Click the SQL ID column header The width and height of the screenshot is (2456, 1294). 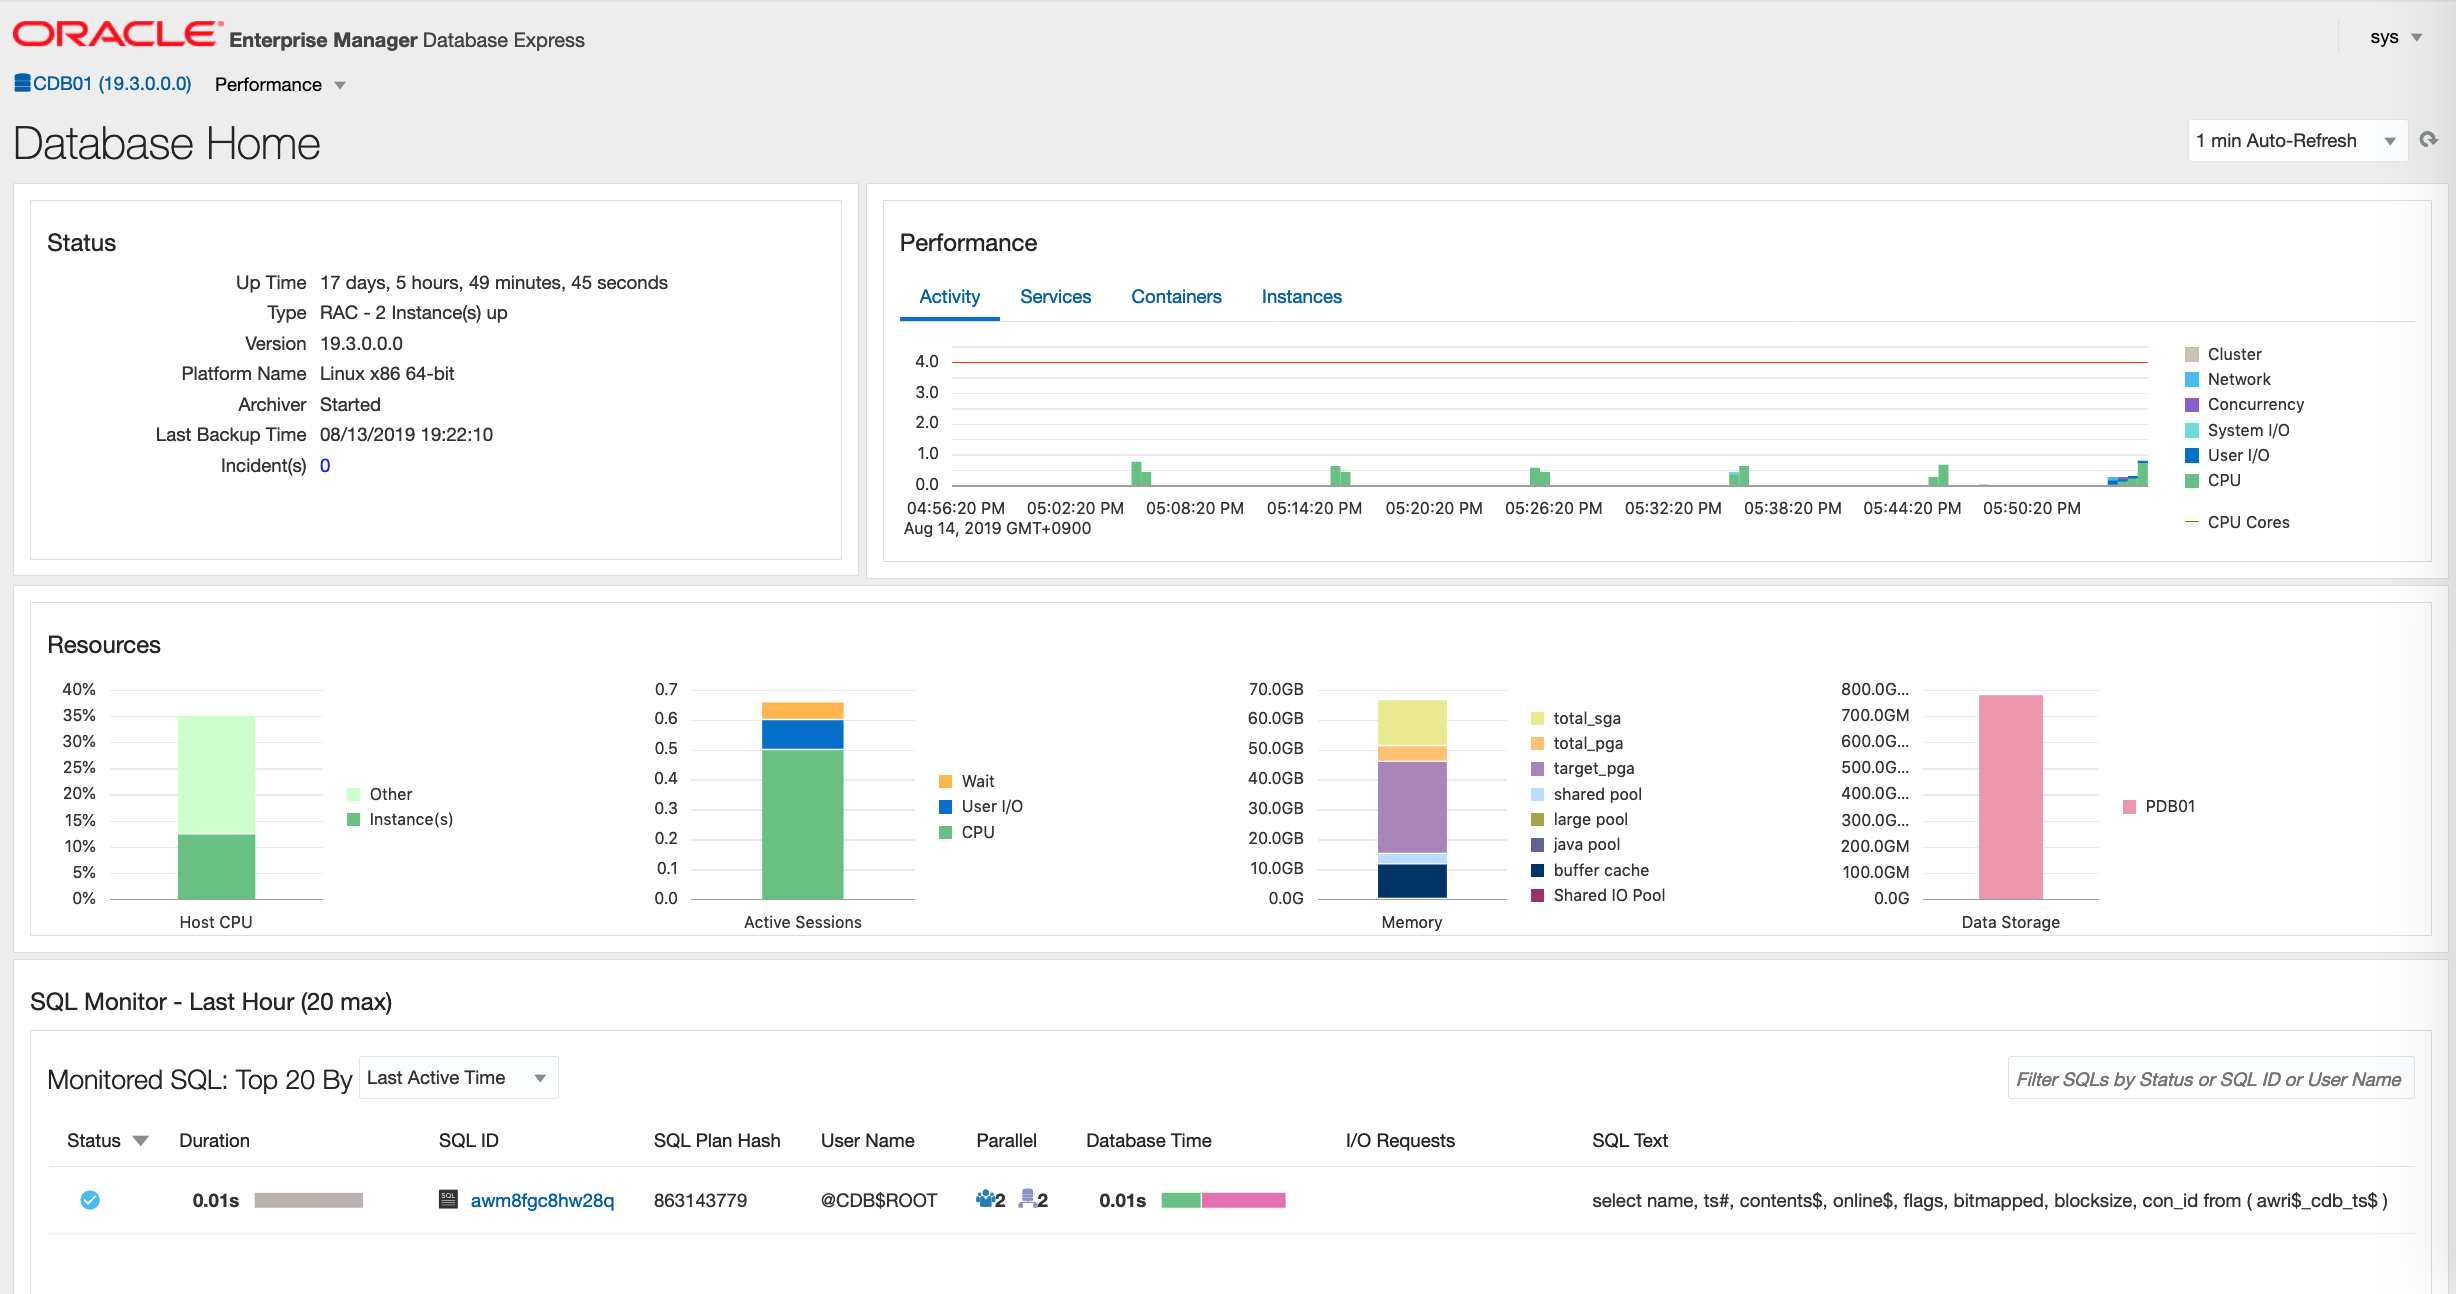pyautogui.click(x=468, y=1141)
